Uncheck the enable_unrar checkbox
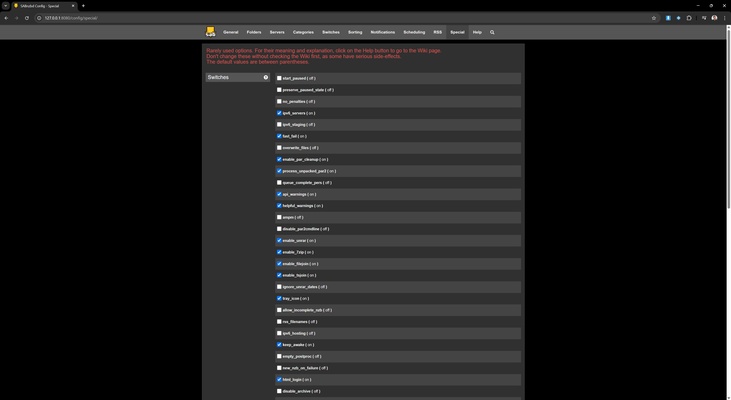Image resolution: width=731 pixels, height=400 pixels. click(279, 241)
